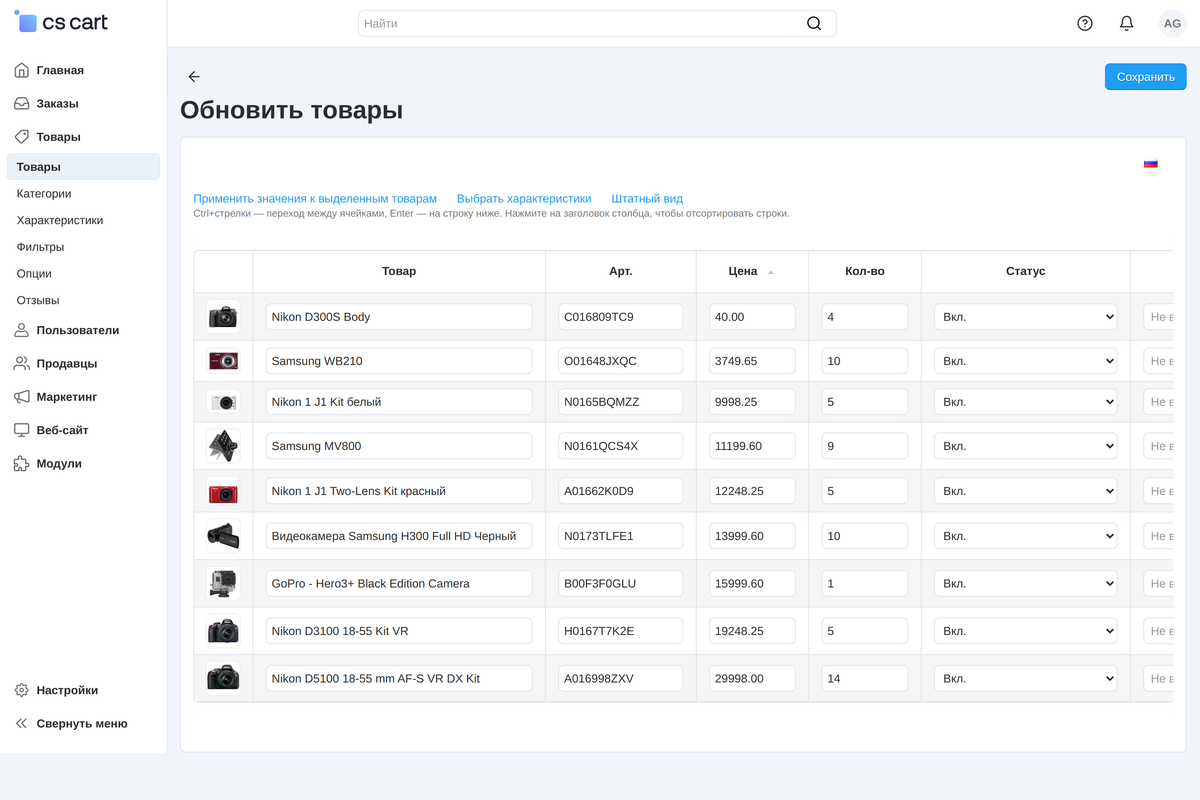Click the person icon beside Пользователи
The height and width of the screenshot is (800, 1200).
pyautogui.click(x=21, y=330)
